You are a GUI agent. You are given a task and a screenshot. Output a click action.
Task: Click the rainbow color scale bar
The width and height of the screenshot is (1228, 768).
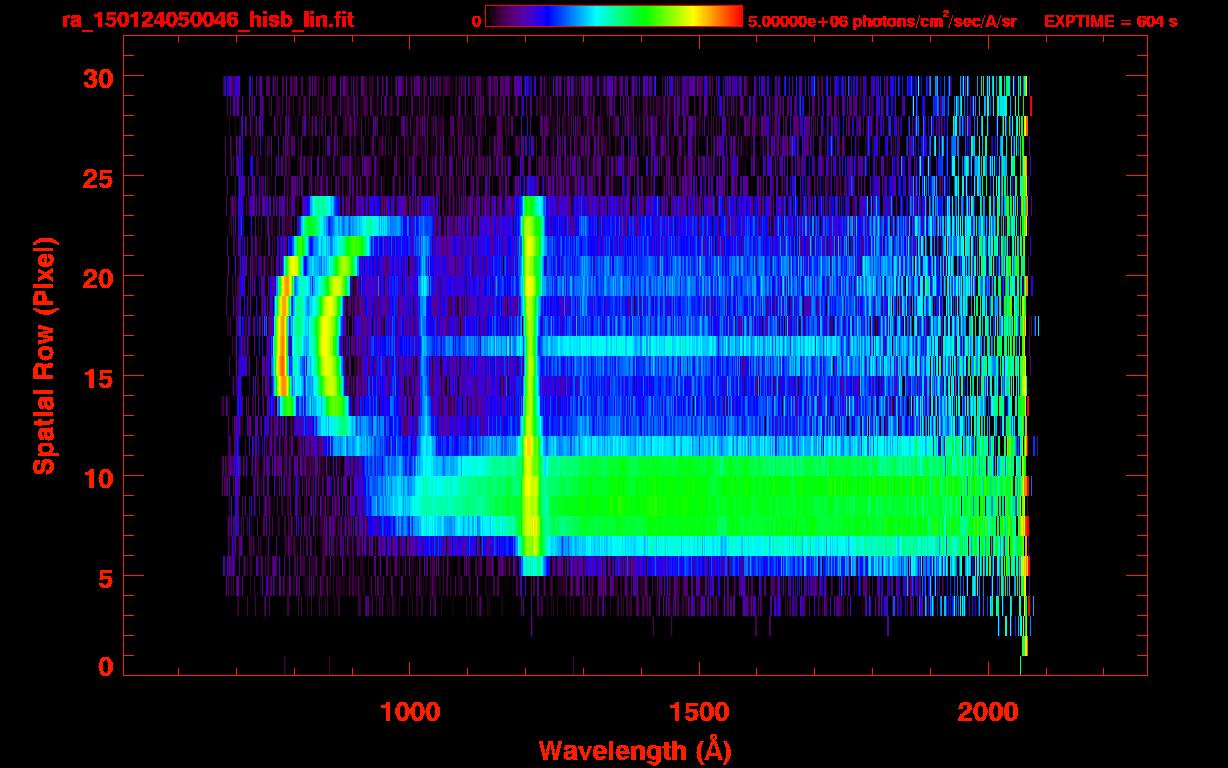[x=614, y=16]
